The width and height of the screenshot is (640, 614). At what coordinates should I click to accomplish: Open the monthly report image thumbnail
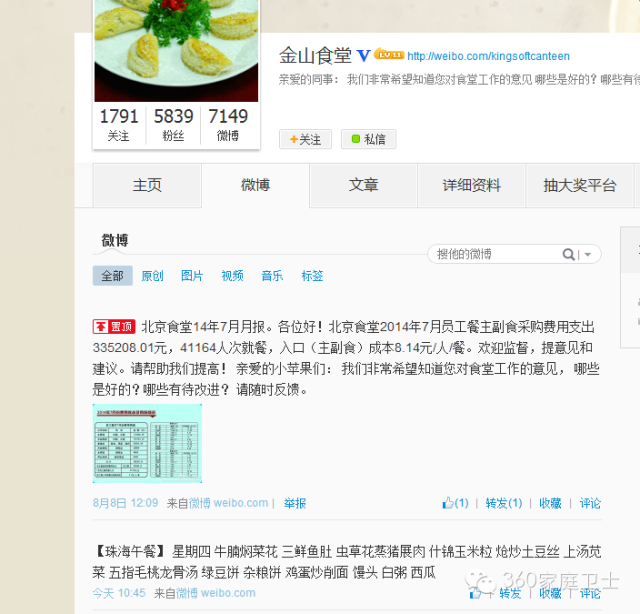(x=147, y=443)
